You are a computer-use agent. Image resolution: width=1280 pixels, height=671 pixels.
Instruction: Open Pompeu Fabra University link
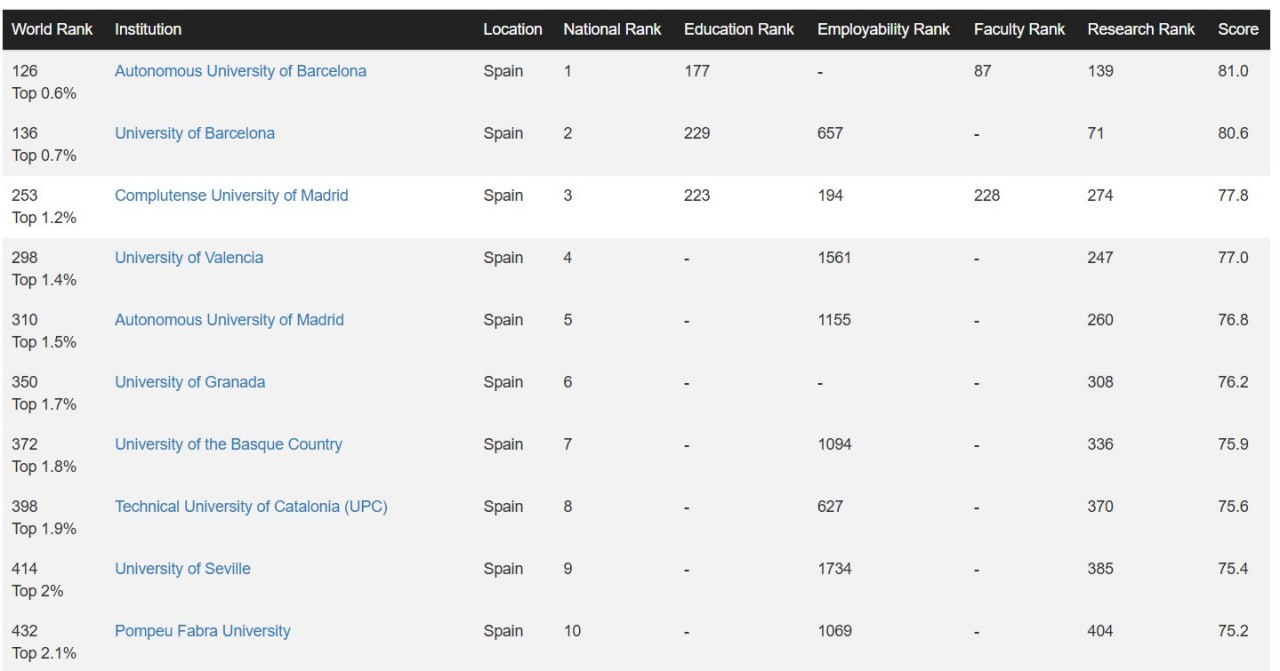point(202,631)
